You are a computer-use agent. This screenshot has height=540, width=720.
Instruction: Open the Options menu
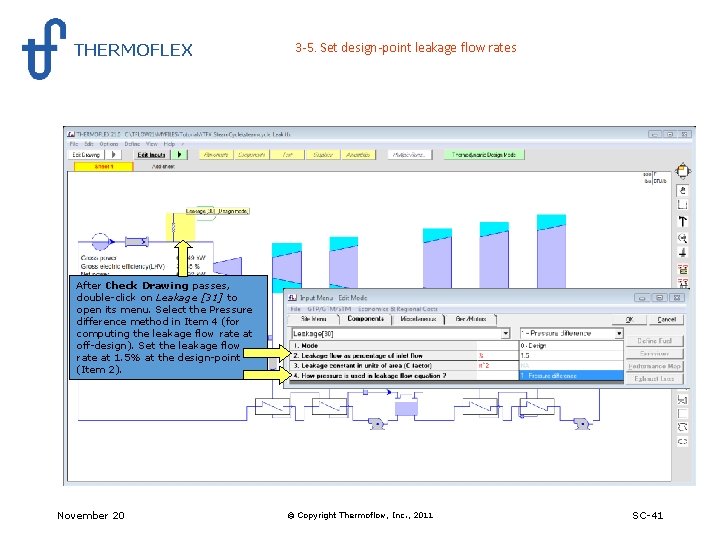click(109, 144)
